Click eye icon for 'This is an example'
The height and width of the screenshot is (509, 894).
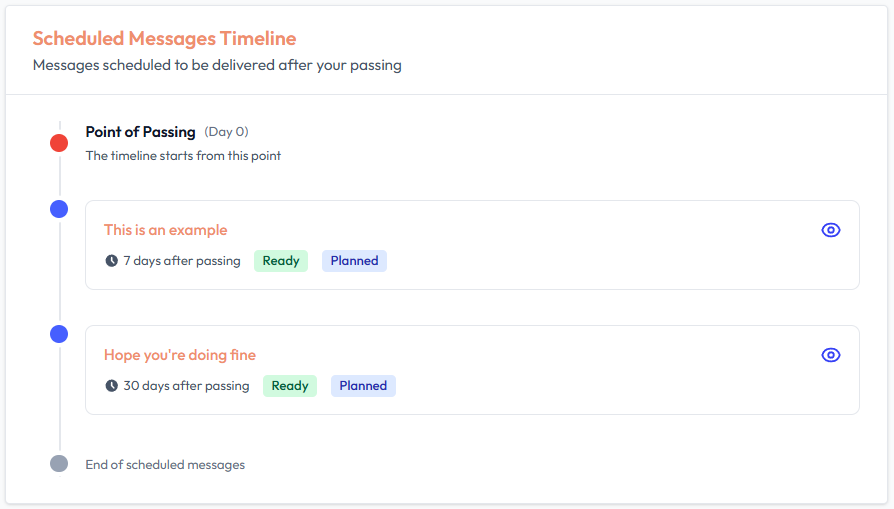tap(830, 230)
